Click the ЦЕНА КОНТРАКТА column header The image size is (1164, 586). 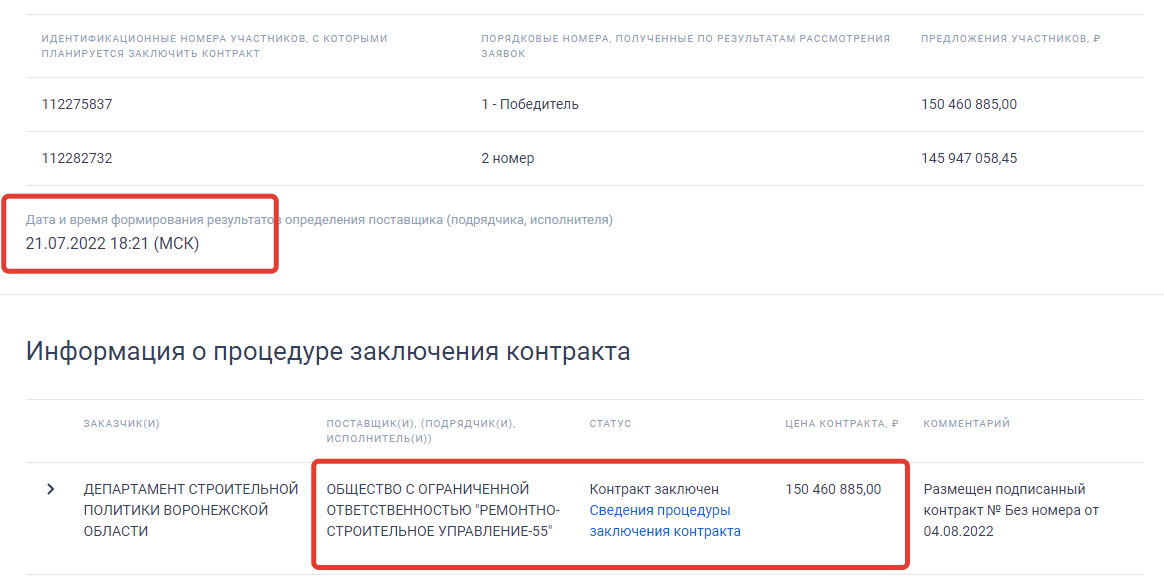841,424
